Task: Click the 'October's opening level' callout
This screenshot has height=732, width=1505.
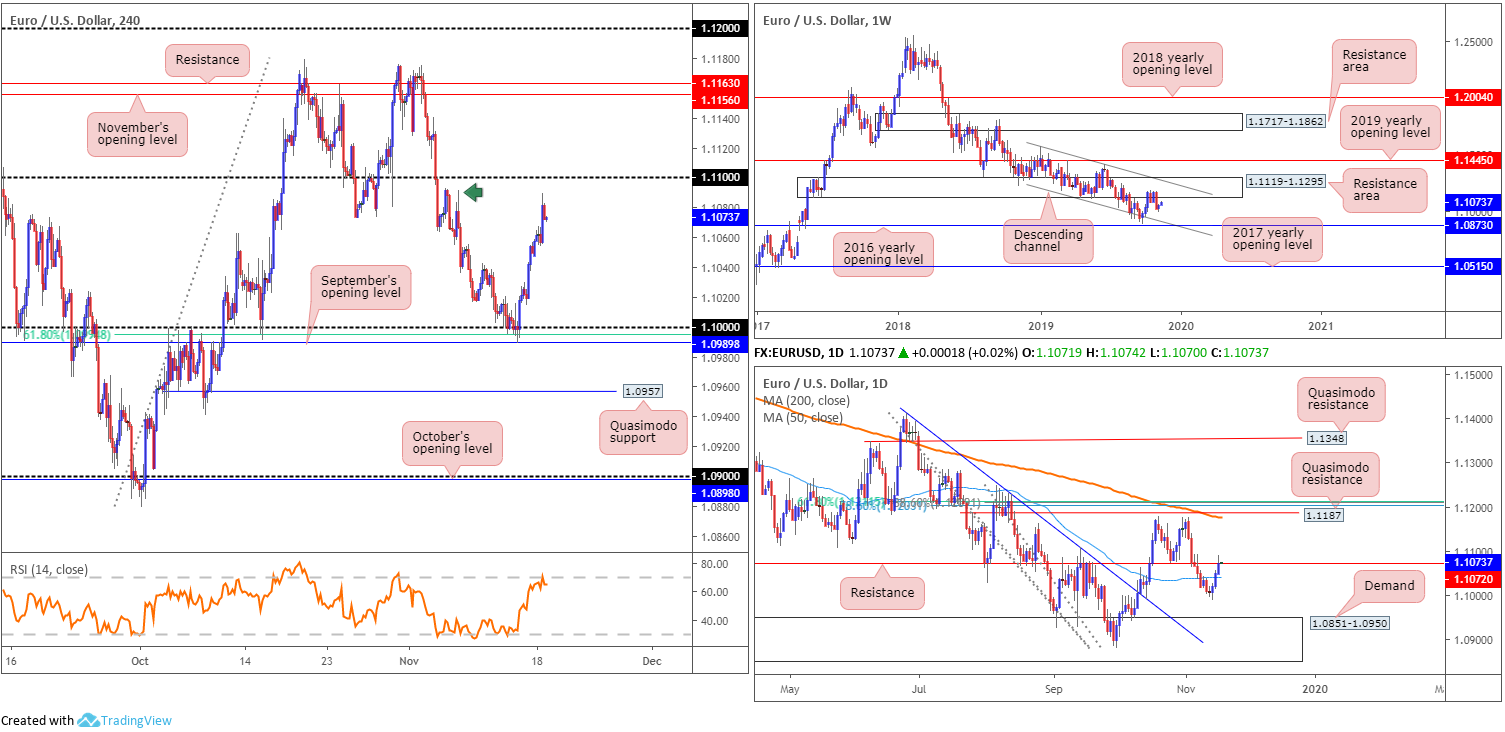Action: [451, 442]
